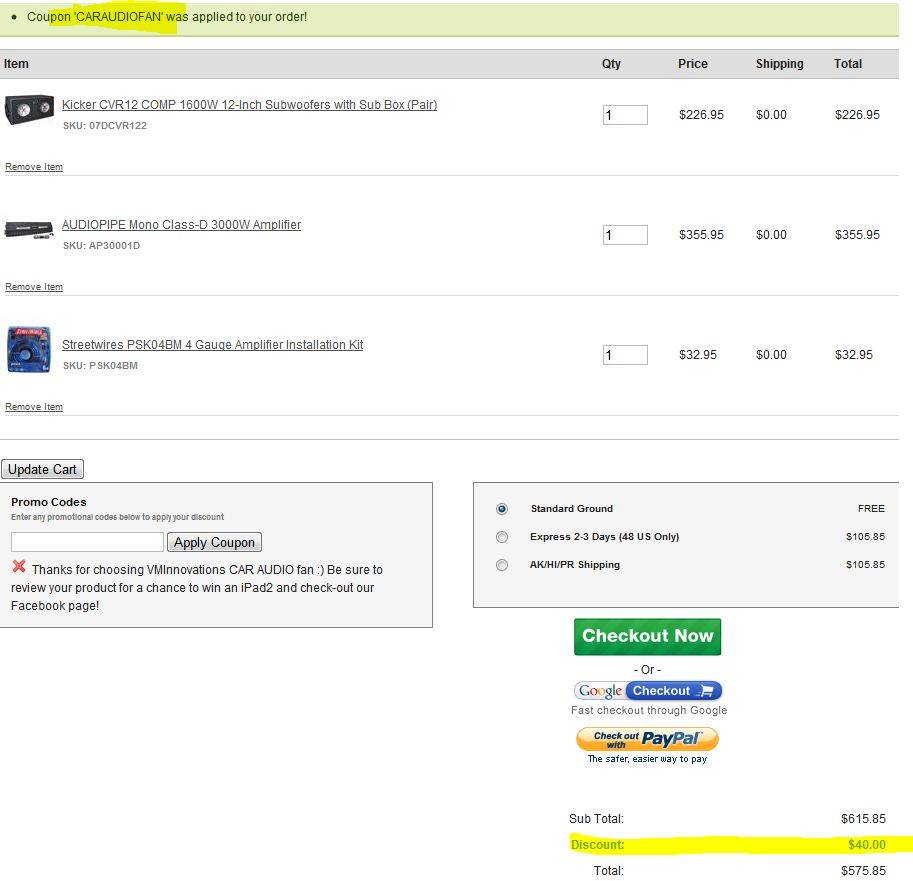Click the Qty column header

[611, 64]
